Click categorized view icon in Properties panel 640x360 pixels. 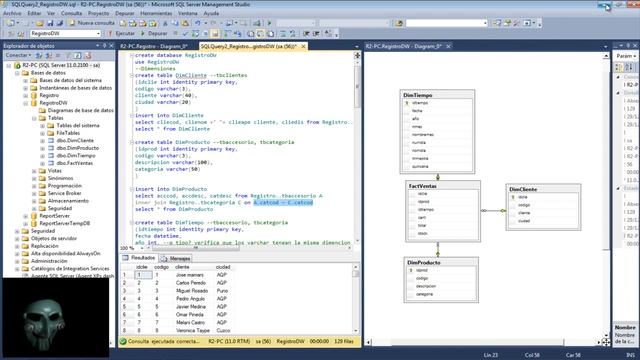point(619,67)
